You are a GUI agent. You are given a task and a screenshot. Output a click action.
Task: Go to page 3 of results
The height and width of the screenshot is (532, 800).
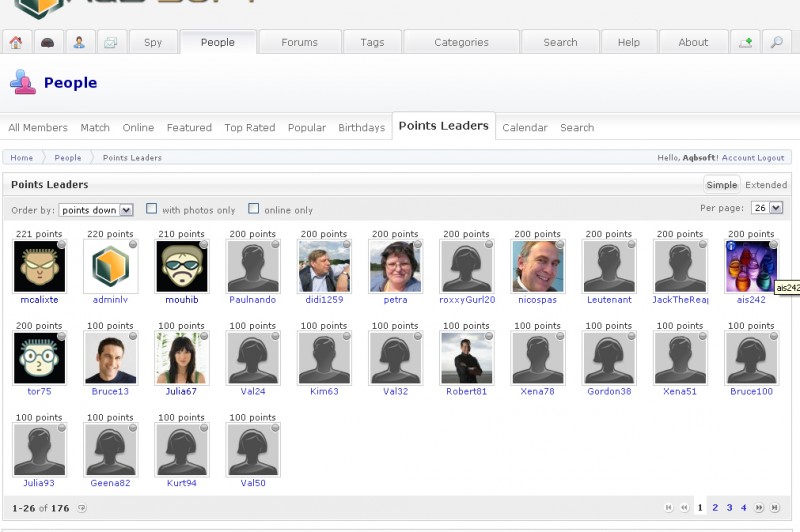(729, 508)
